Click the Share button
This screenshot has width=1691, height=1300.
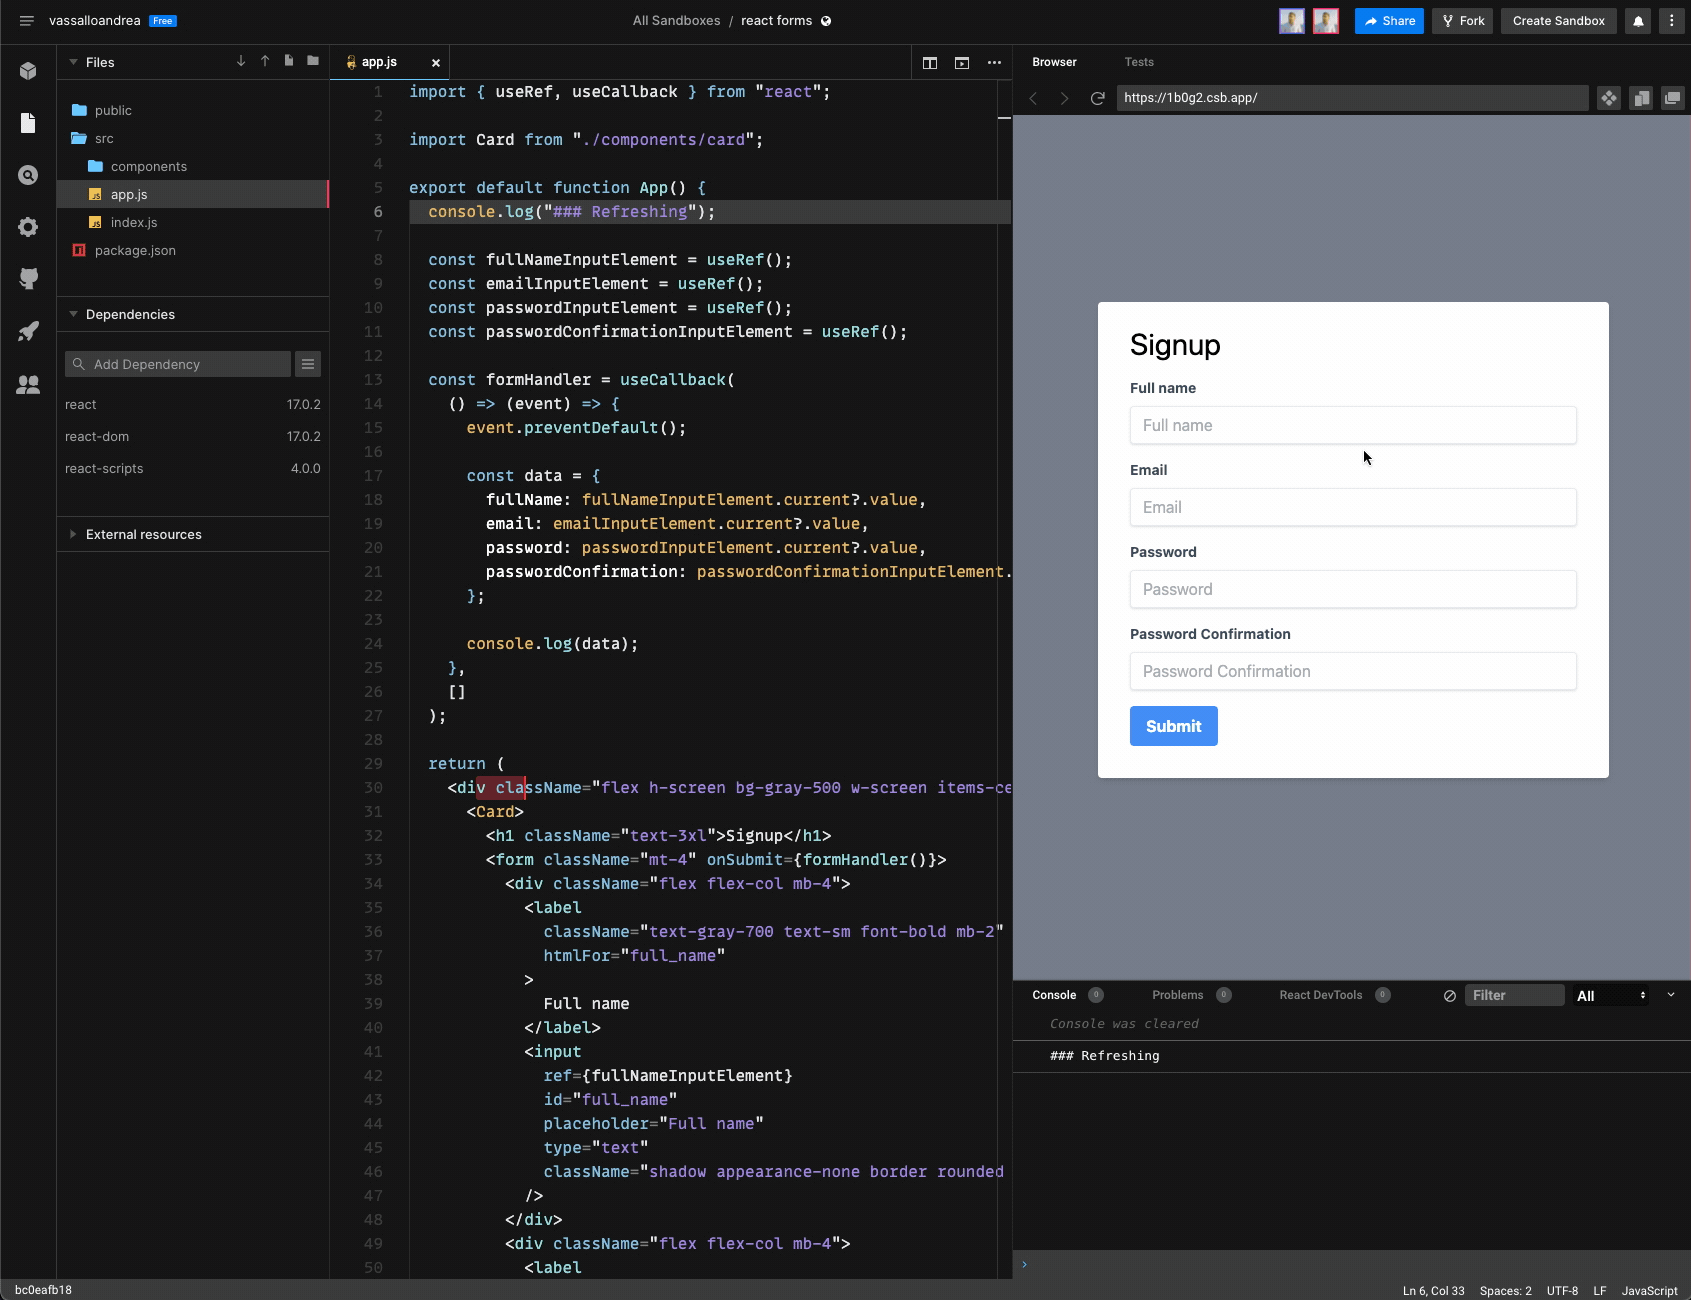click(x=1389, y=21)
